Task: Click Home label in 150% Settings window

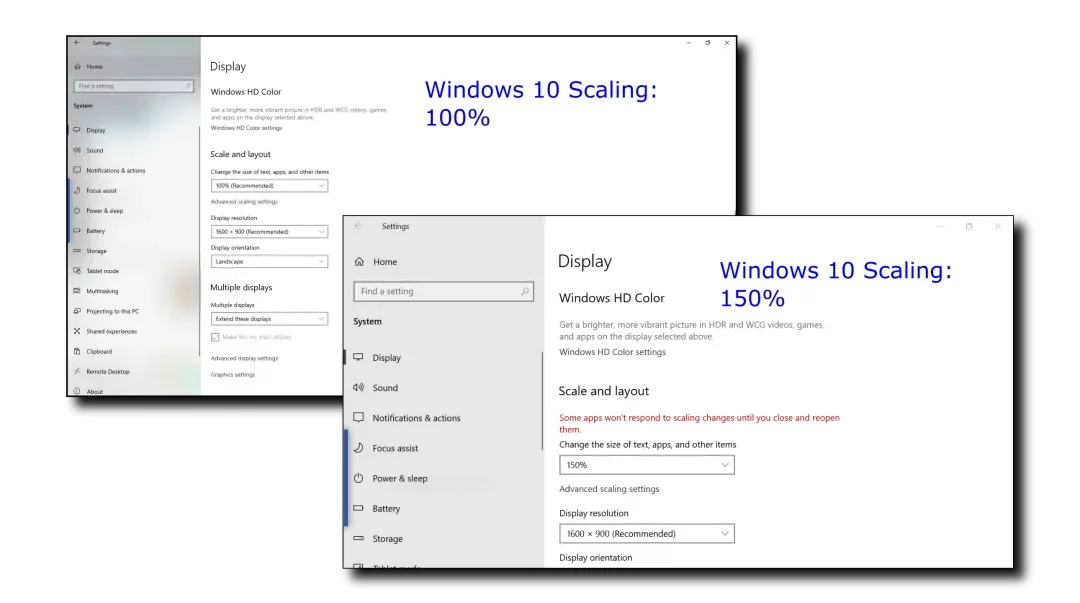Action: (385, 262)
